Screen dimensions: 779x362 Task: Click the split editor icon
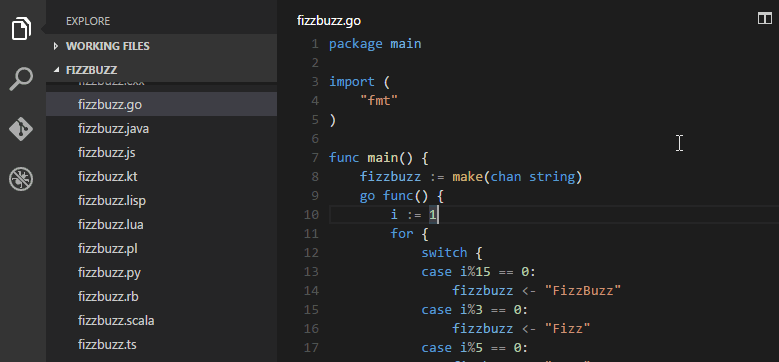coord(765,19)
